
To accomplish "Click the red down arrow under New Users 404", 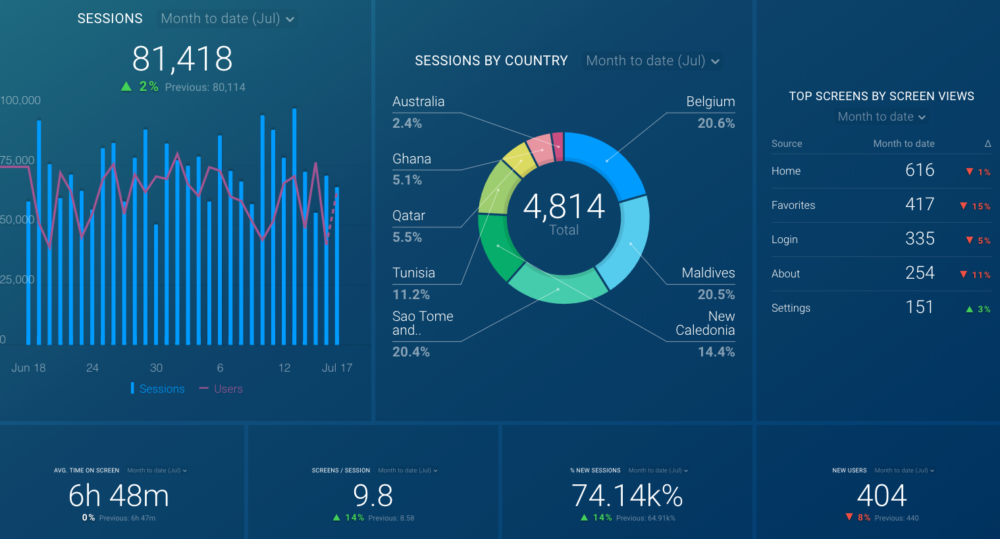I will tap(848, 518).
